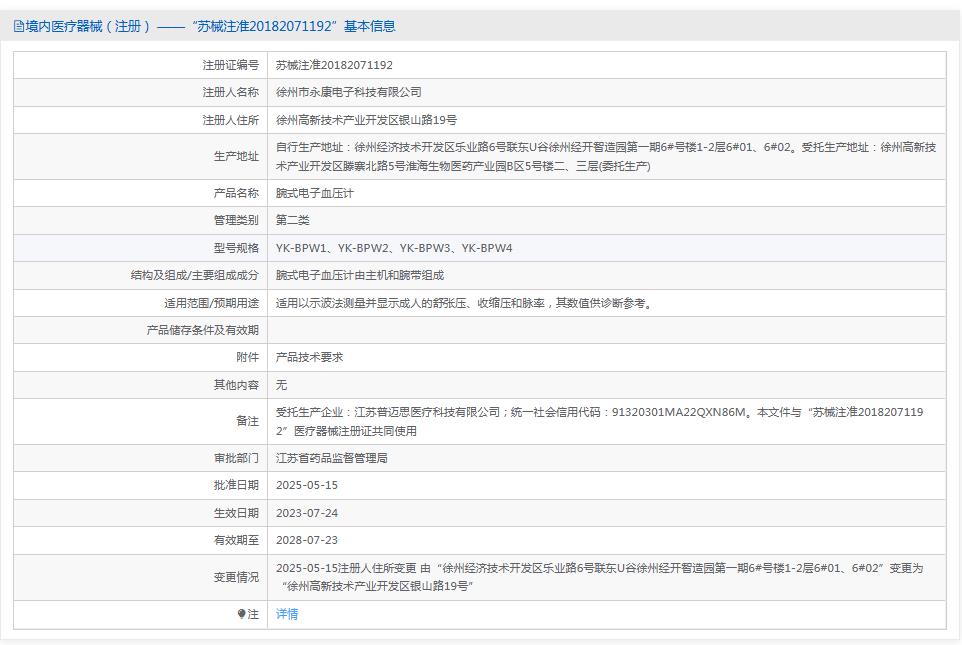Click expiry date 2028-07-23

click(x=306, y=540)
